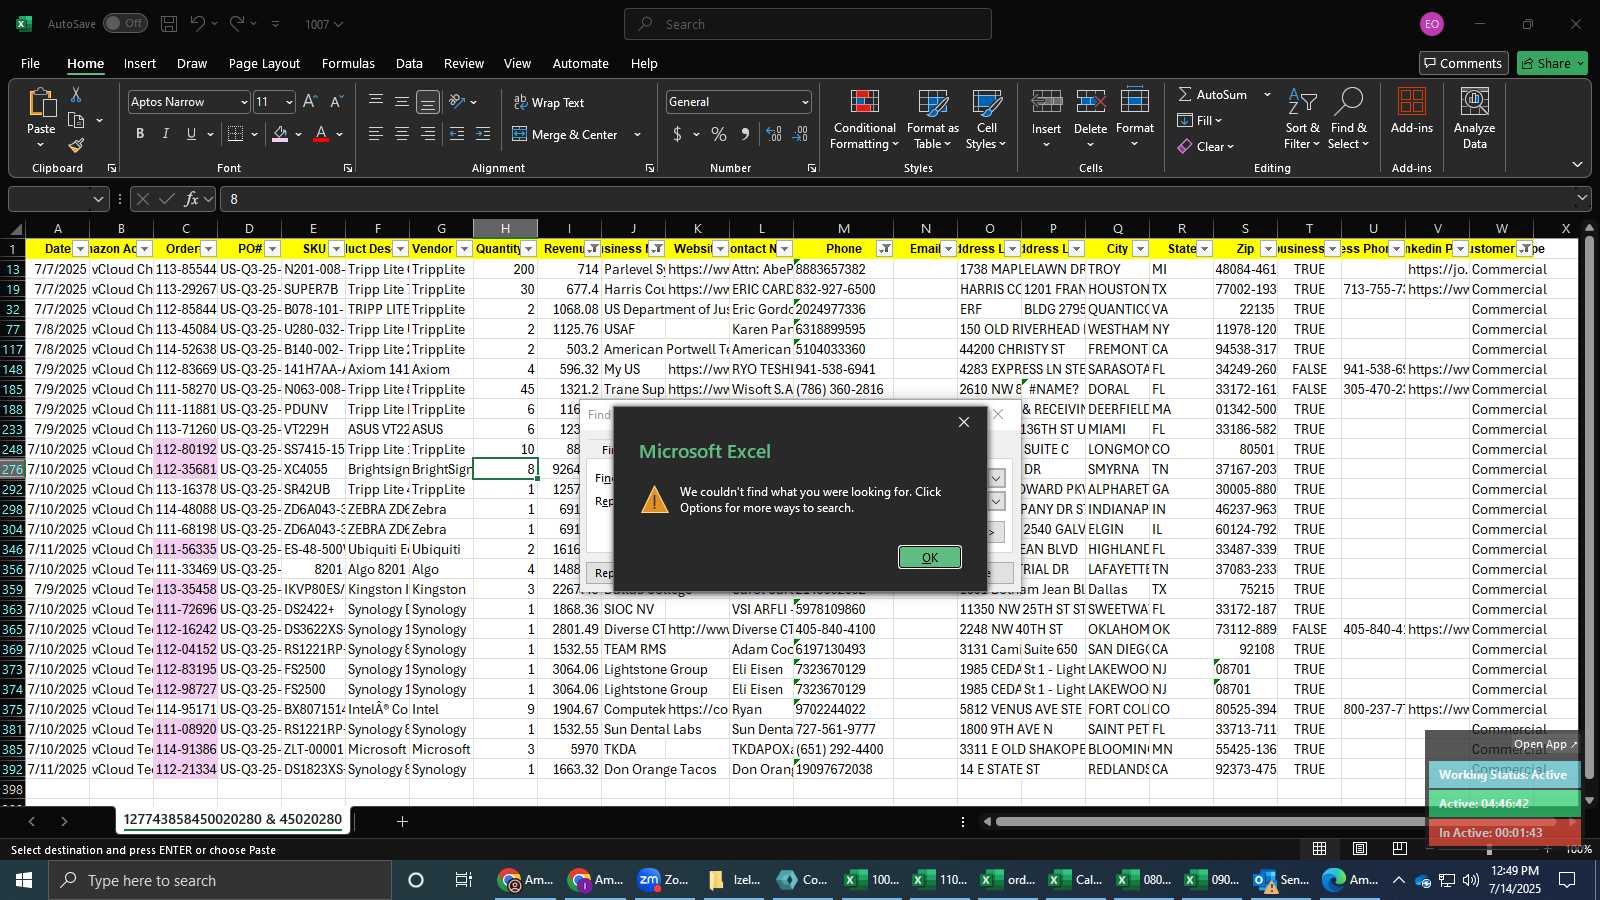This screenshot has height=900, width=1600.
Task: Click the Format Painter brush icon
Action: tap(76, 145)
